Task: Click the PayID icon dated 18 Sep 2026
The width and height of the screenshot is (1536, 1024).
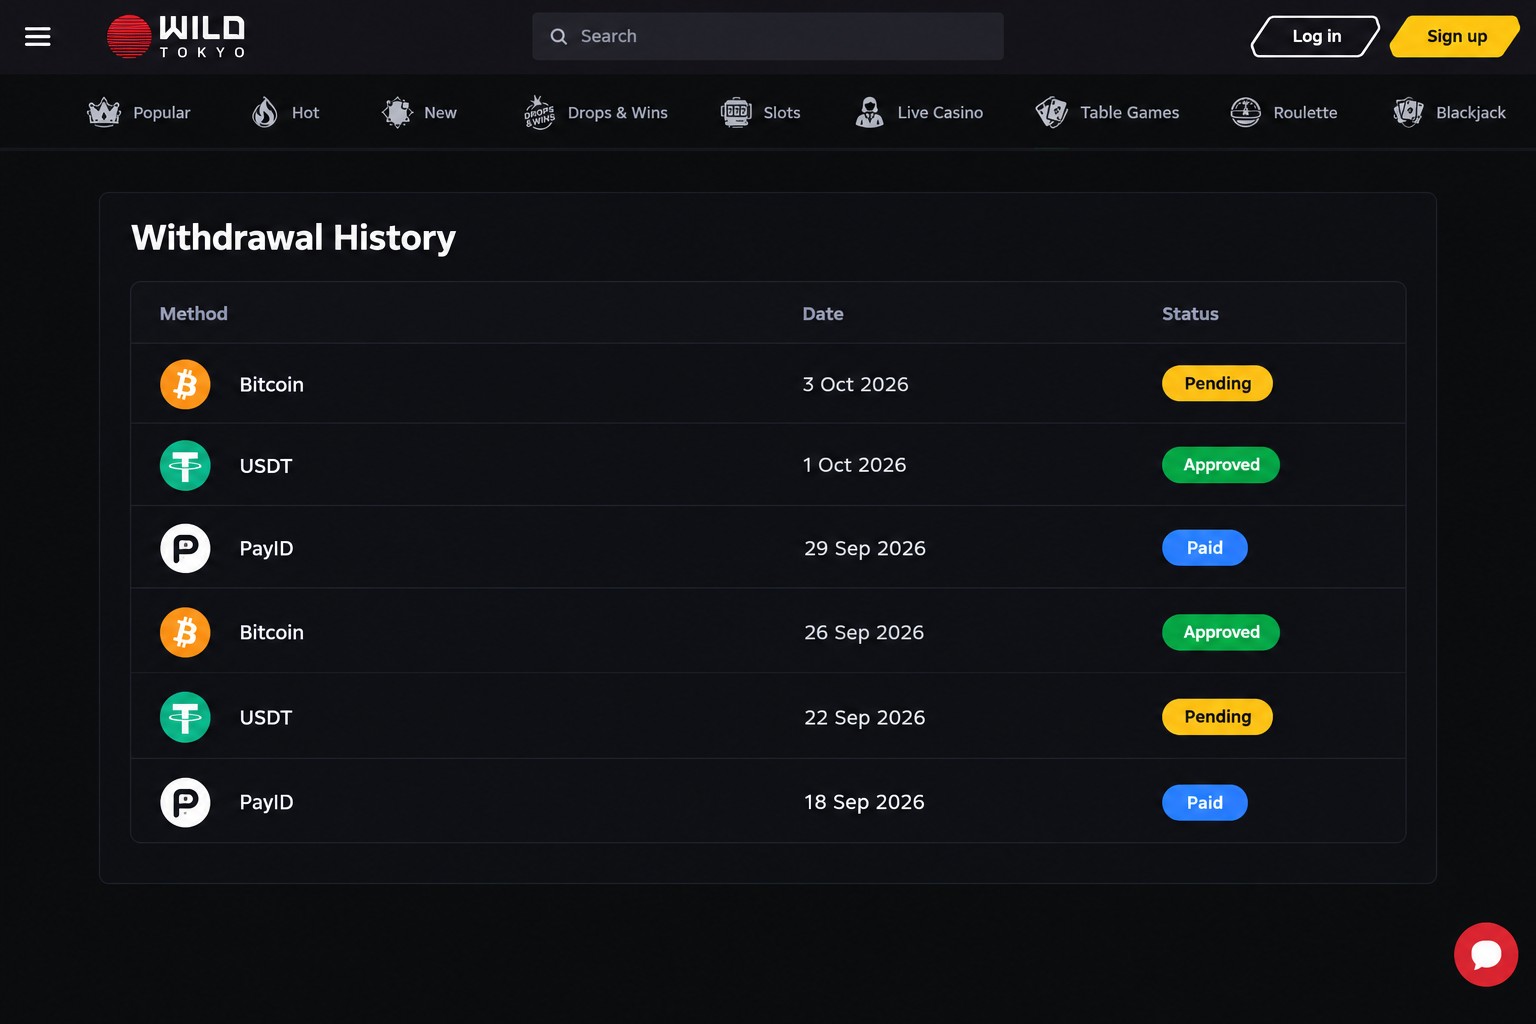Action: coord(185,802)
